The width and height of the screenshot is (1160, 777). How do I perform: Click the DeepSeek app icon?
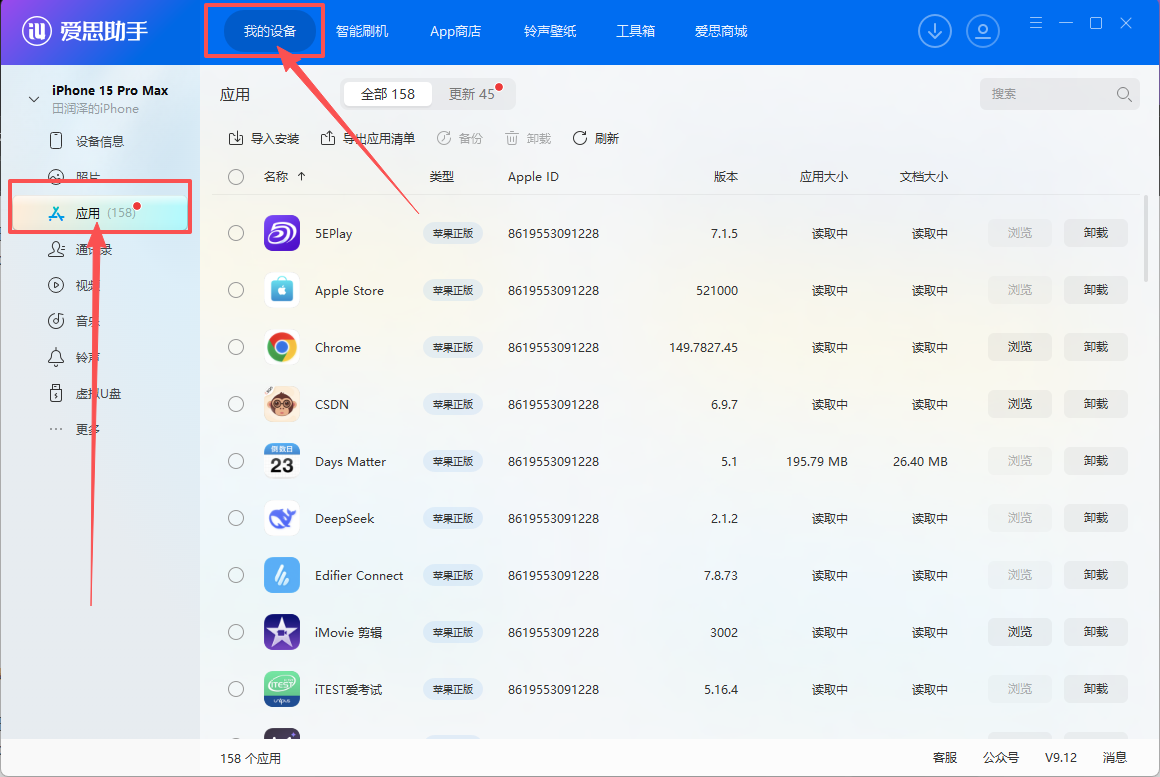[x=282, y=518]
